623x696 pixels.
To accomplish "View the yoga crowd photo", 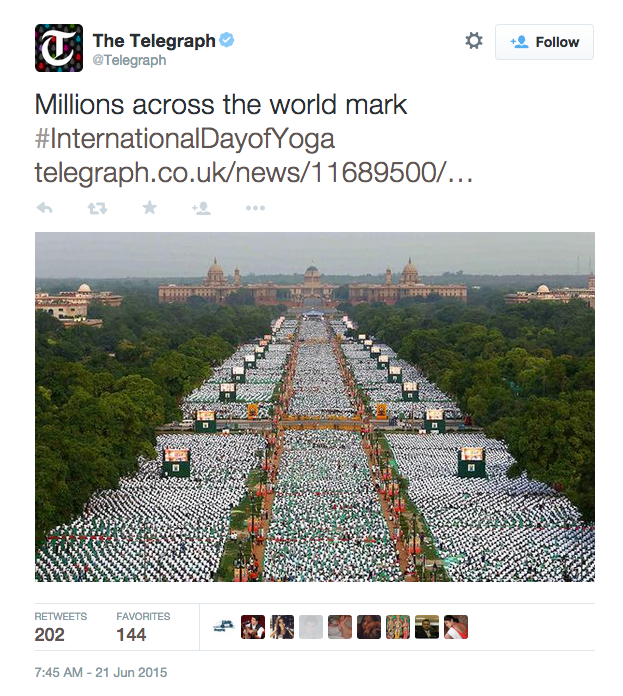I will [315, 407].
